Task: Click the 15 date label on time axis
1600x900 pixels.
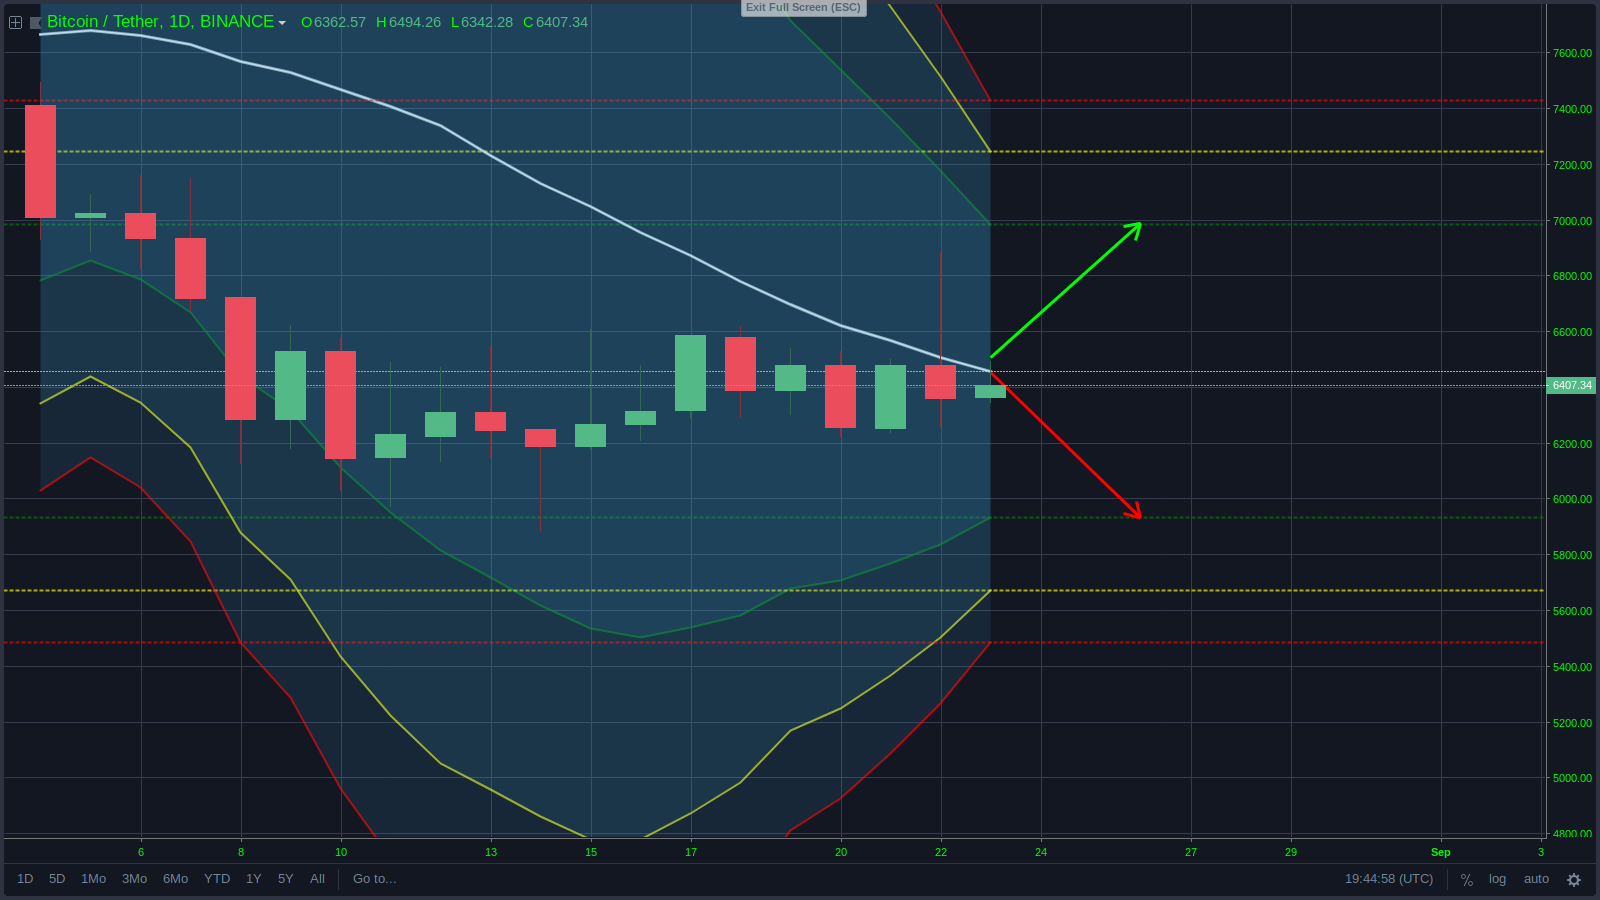Action: coord(591,852)
